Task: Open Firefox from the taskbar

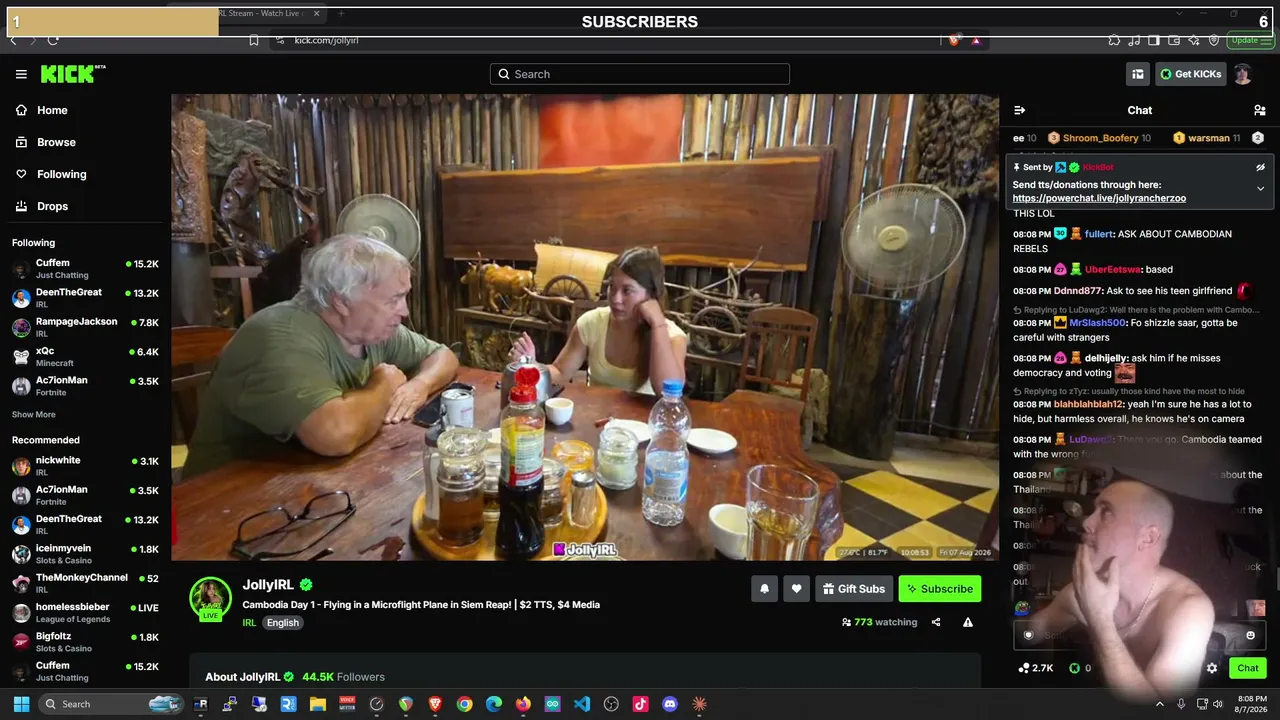Action: click(x=523, y=704)
